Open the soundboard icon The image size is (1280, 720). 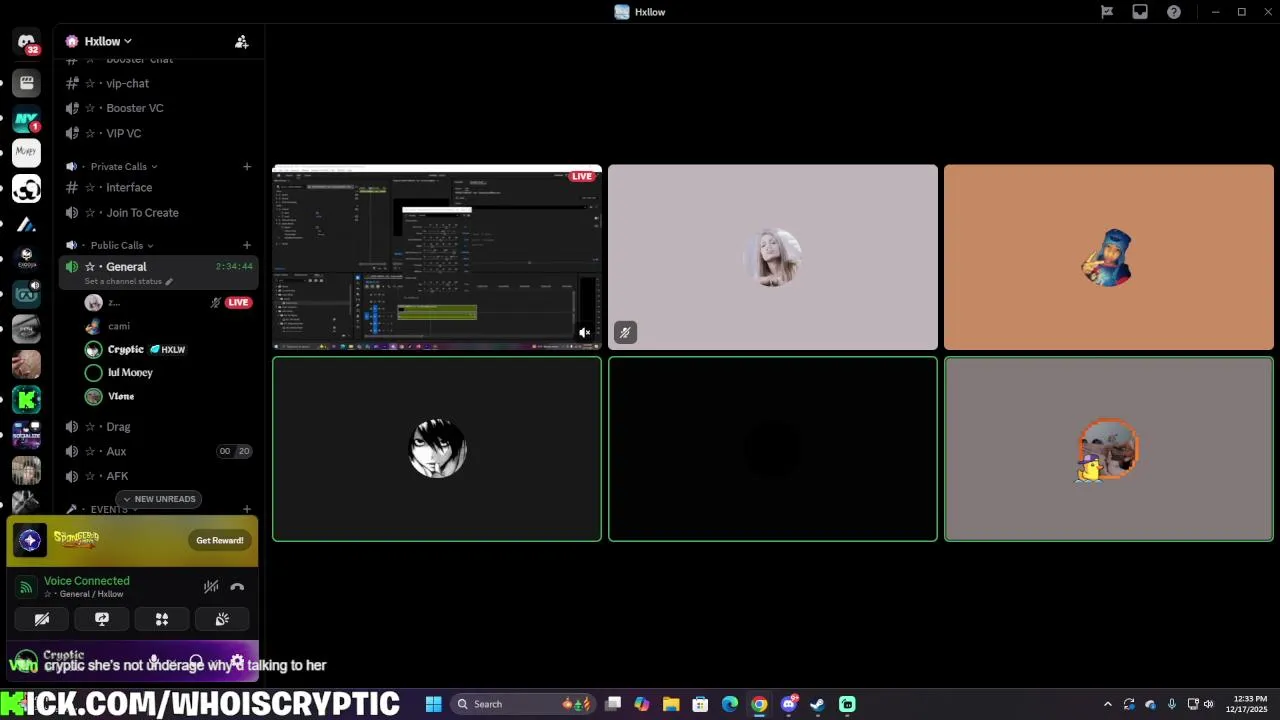click(x=222, y=620)
